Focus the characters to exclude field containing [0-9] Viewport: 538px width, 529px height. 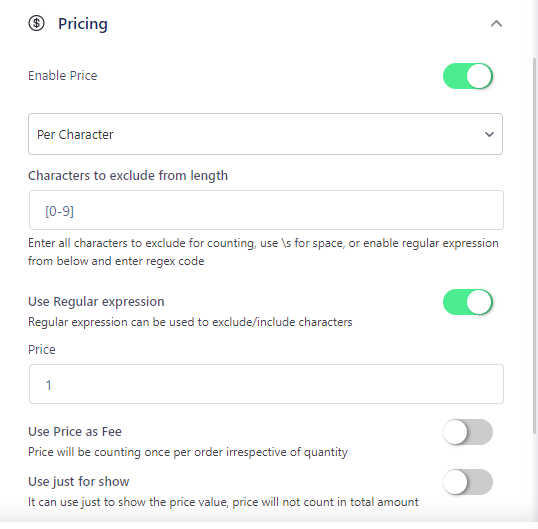(266, 210)
